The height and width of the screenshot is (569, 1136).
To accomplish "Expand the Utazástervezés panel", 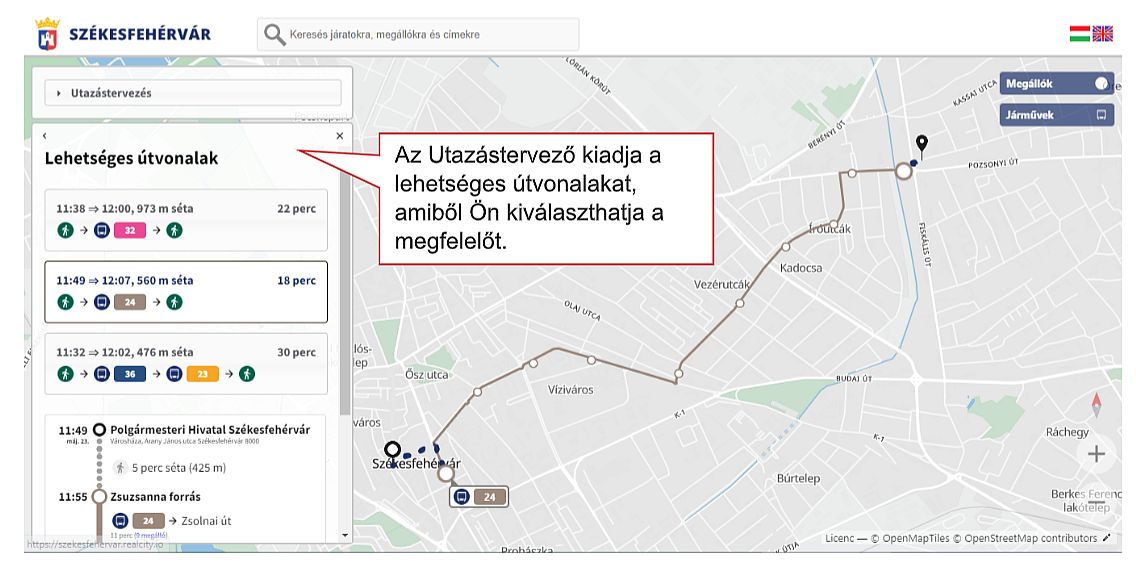I will 192,93.
